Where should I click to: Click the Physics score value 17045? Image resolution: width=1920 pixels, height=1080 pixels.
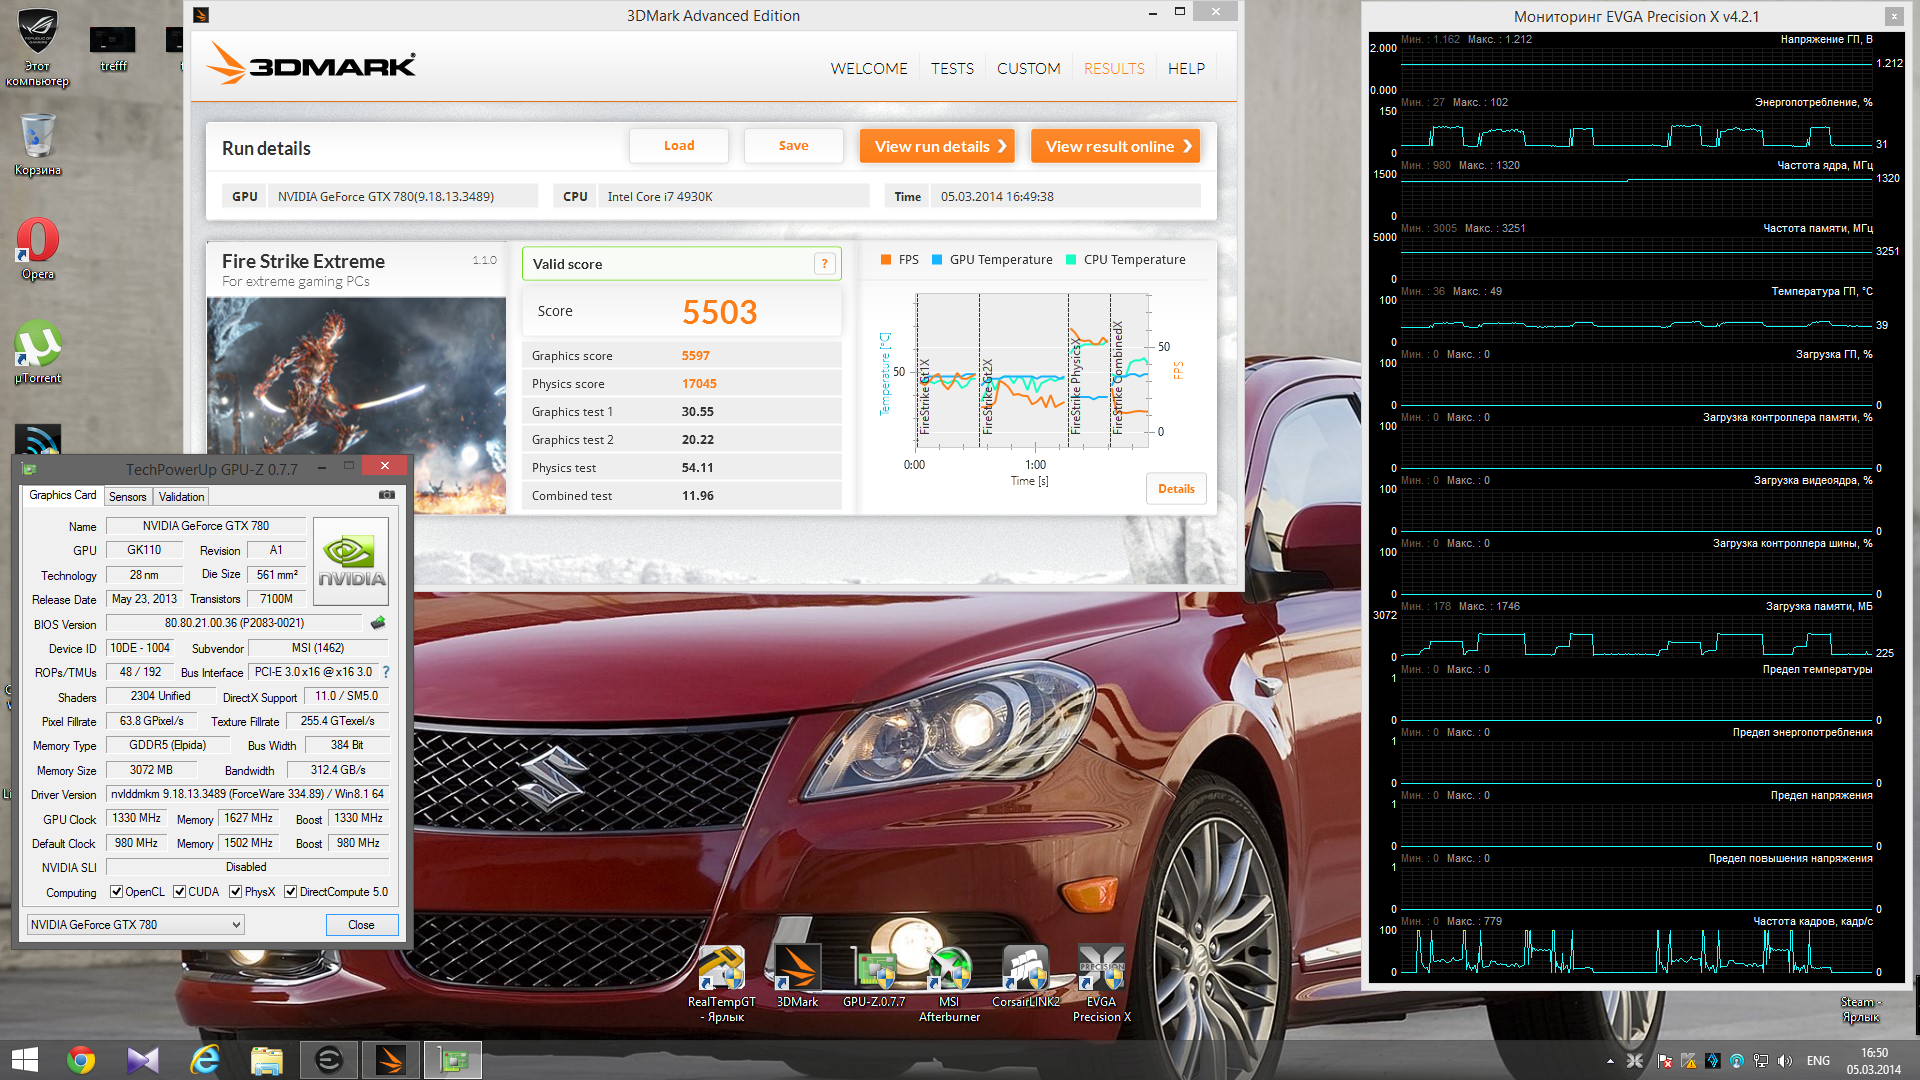pyautogui.click(x=699, y=384)
